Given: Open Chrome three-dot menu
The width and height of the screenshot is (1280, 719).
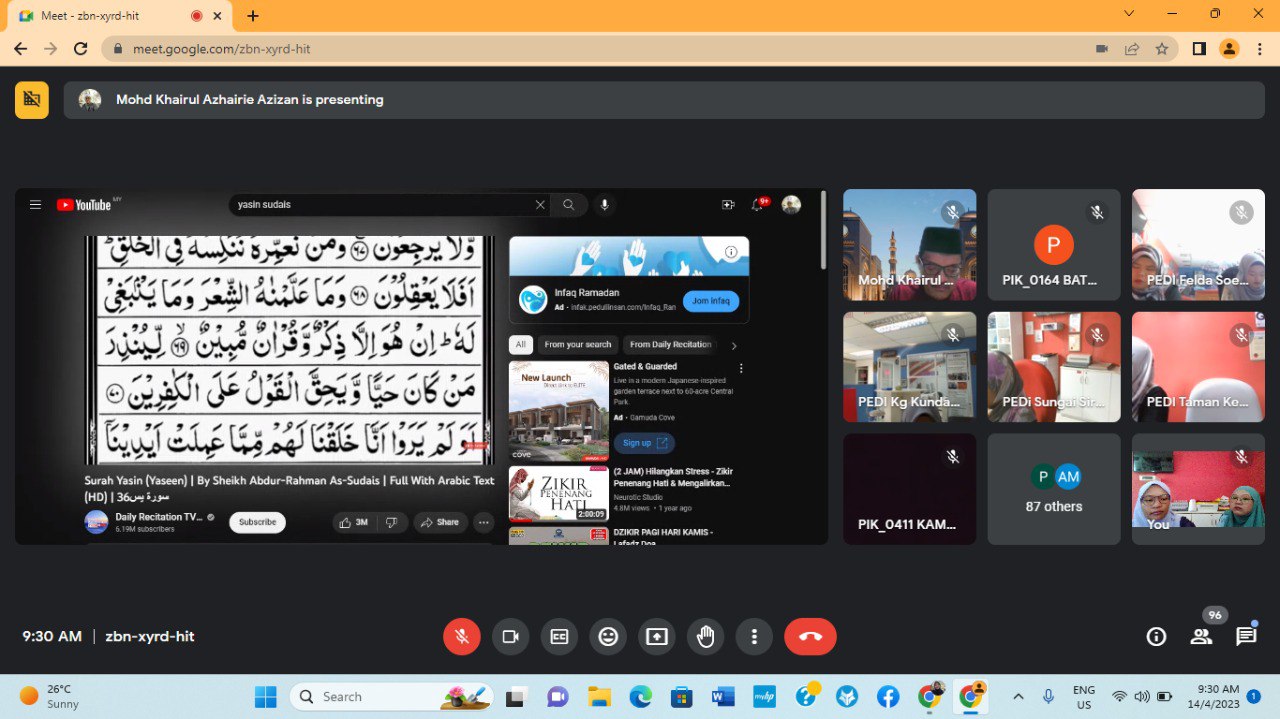Looking at the screenshot, I should tap(1259, 48).
